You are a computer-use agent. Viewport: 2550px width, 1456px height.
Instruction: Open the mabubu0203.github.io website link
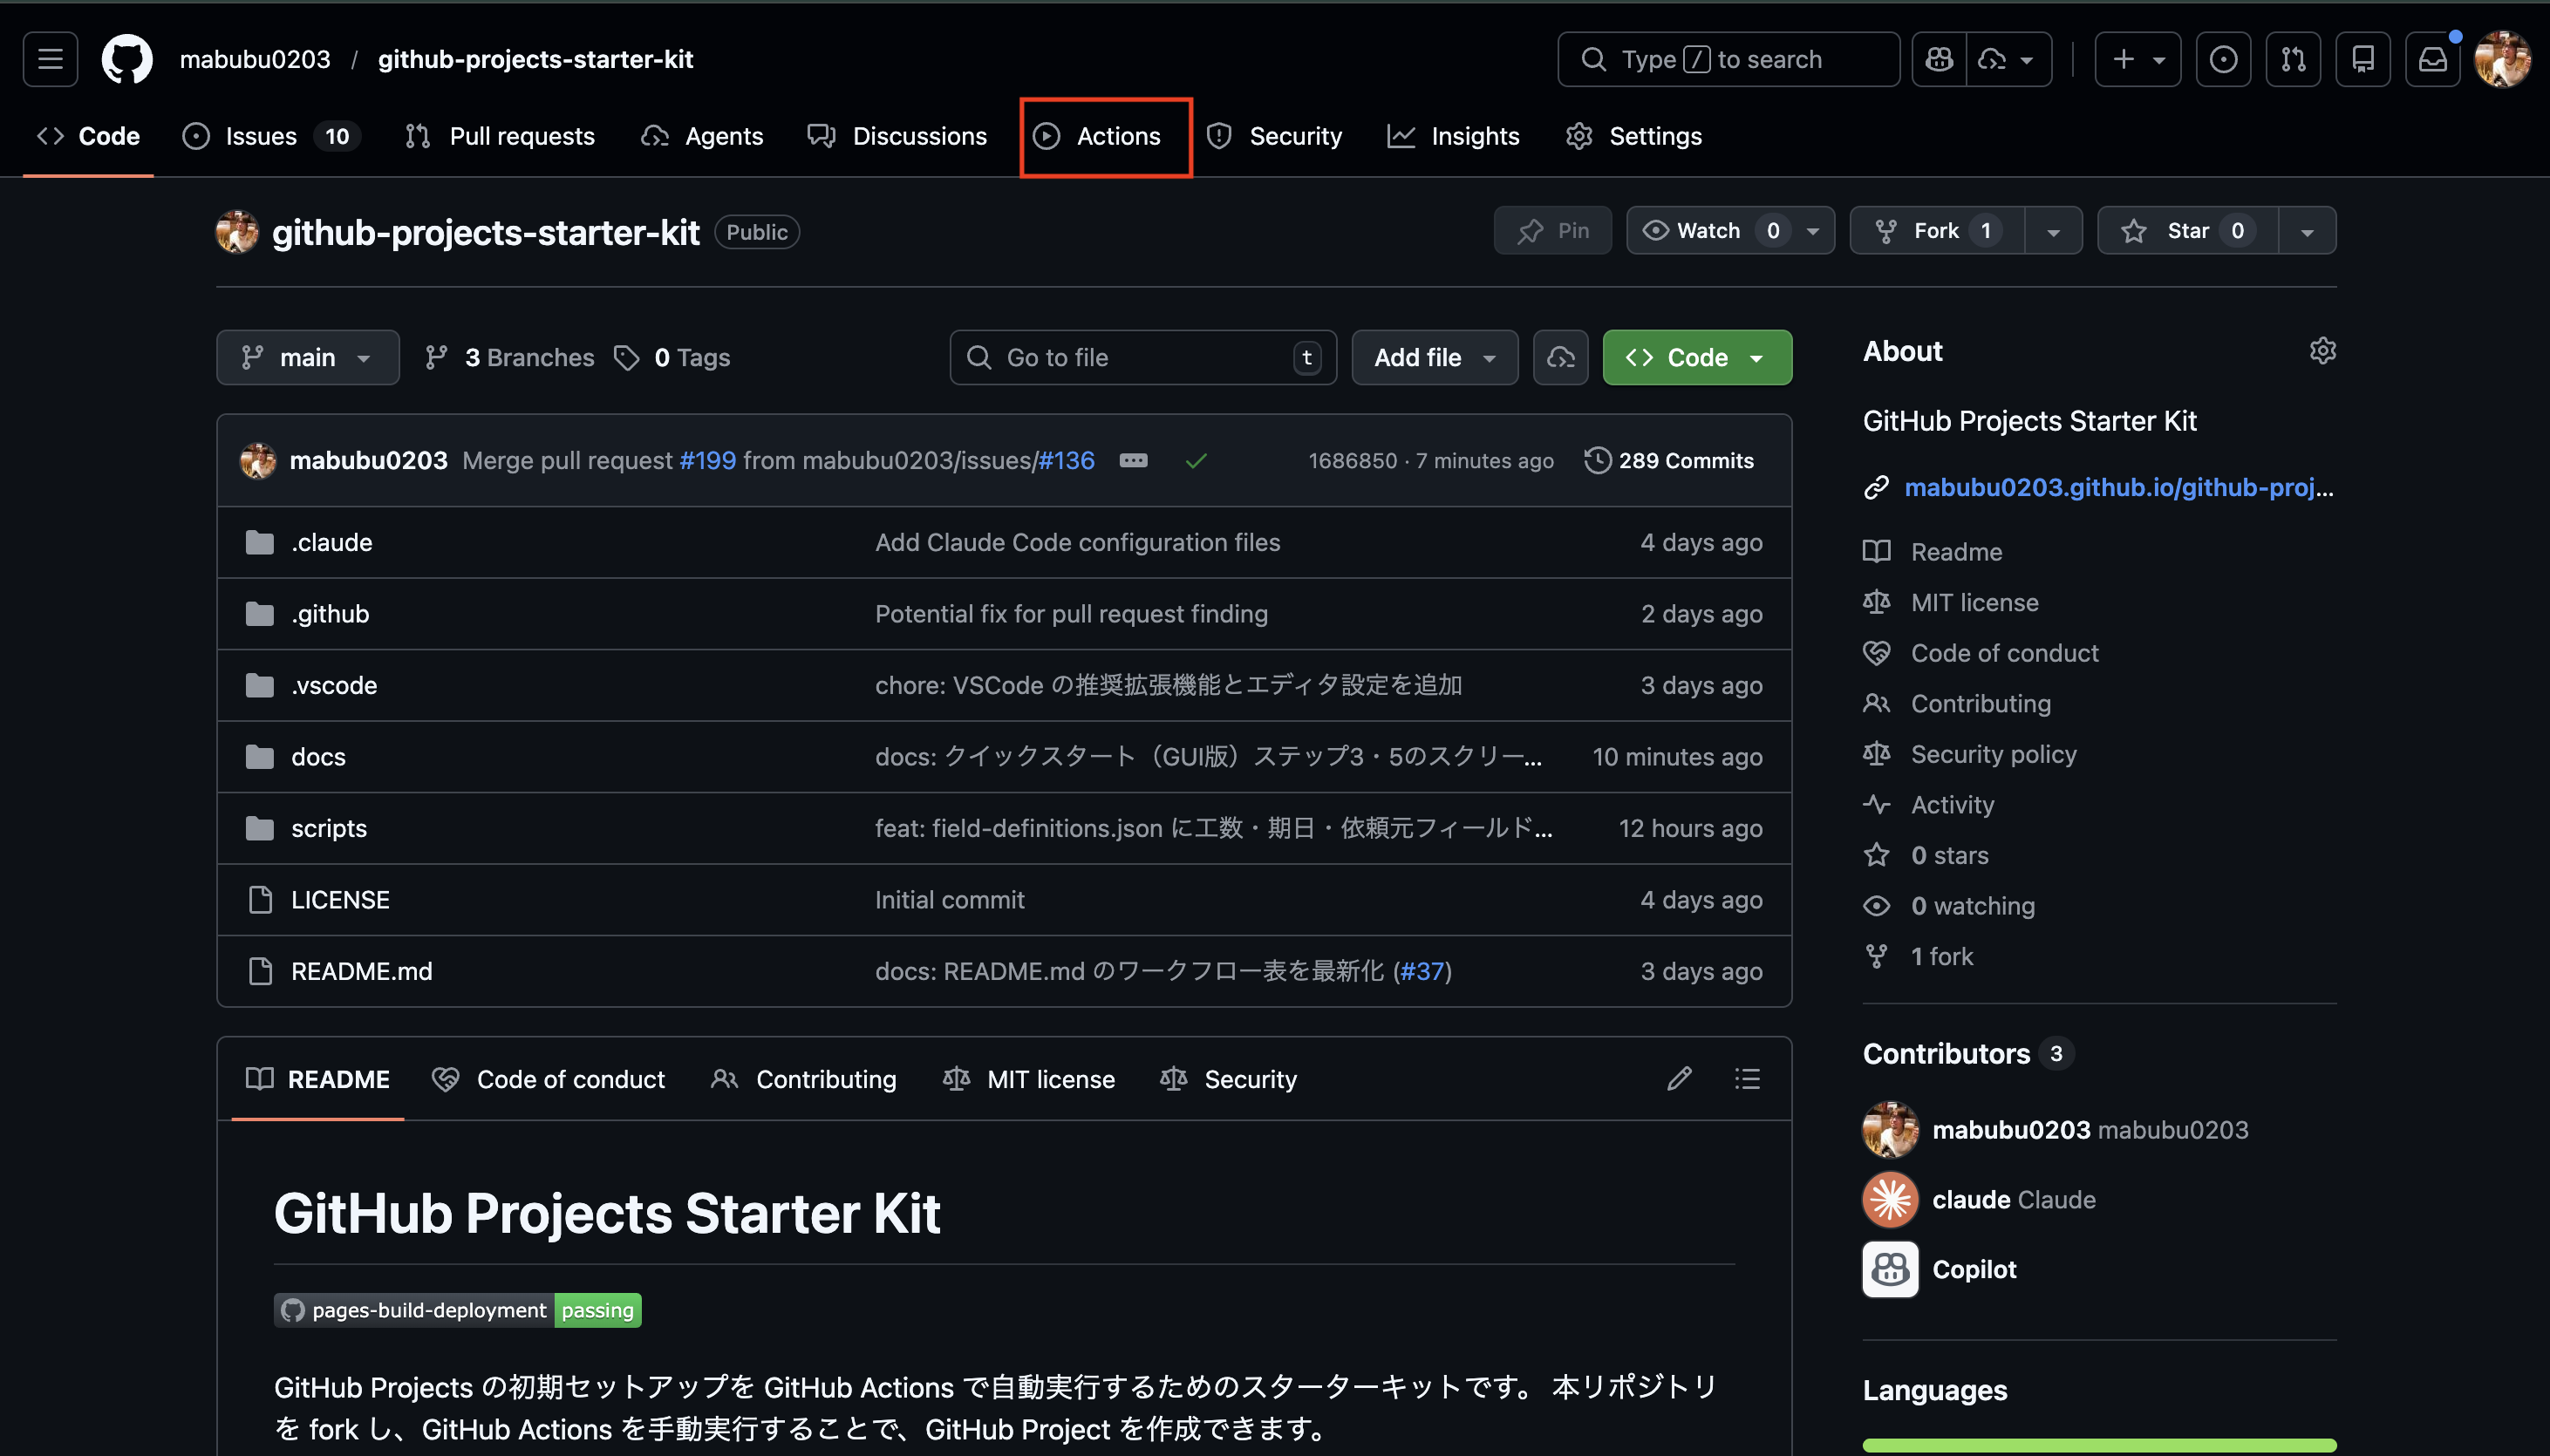[x=2118, y=487]
